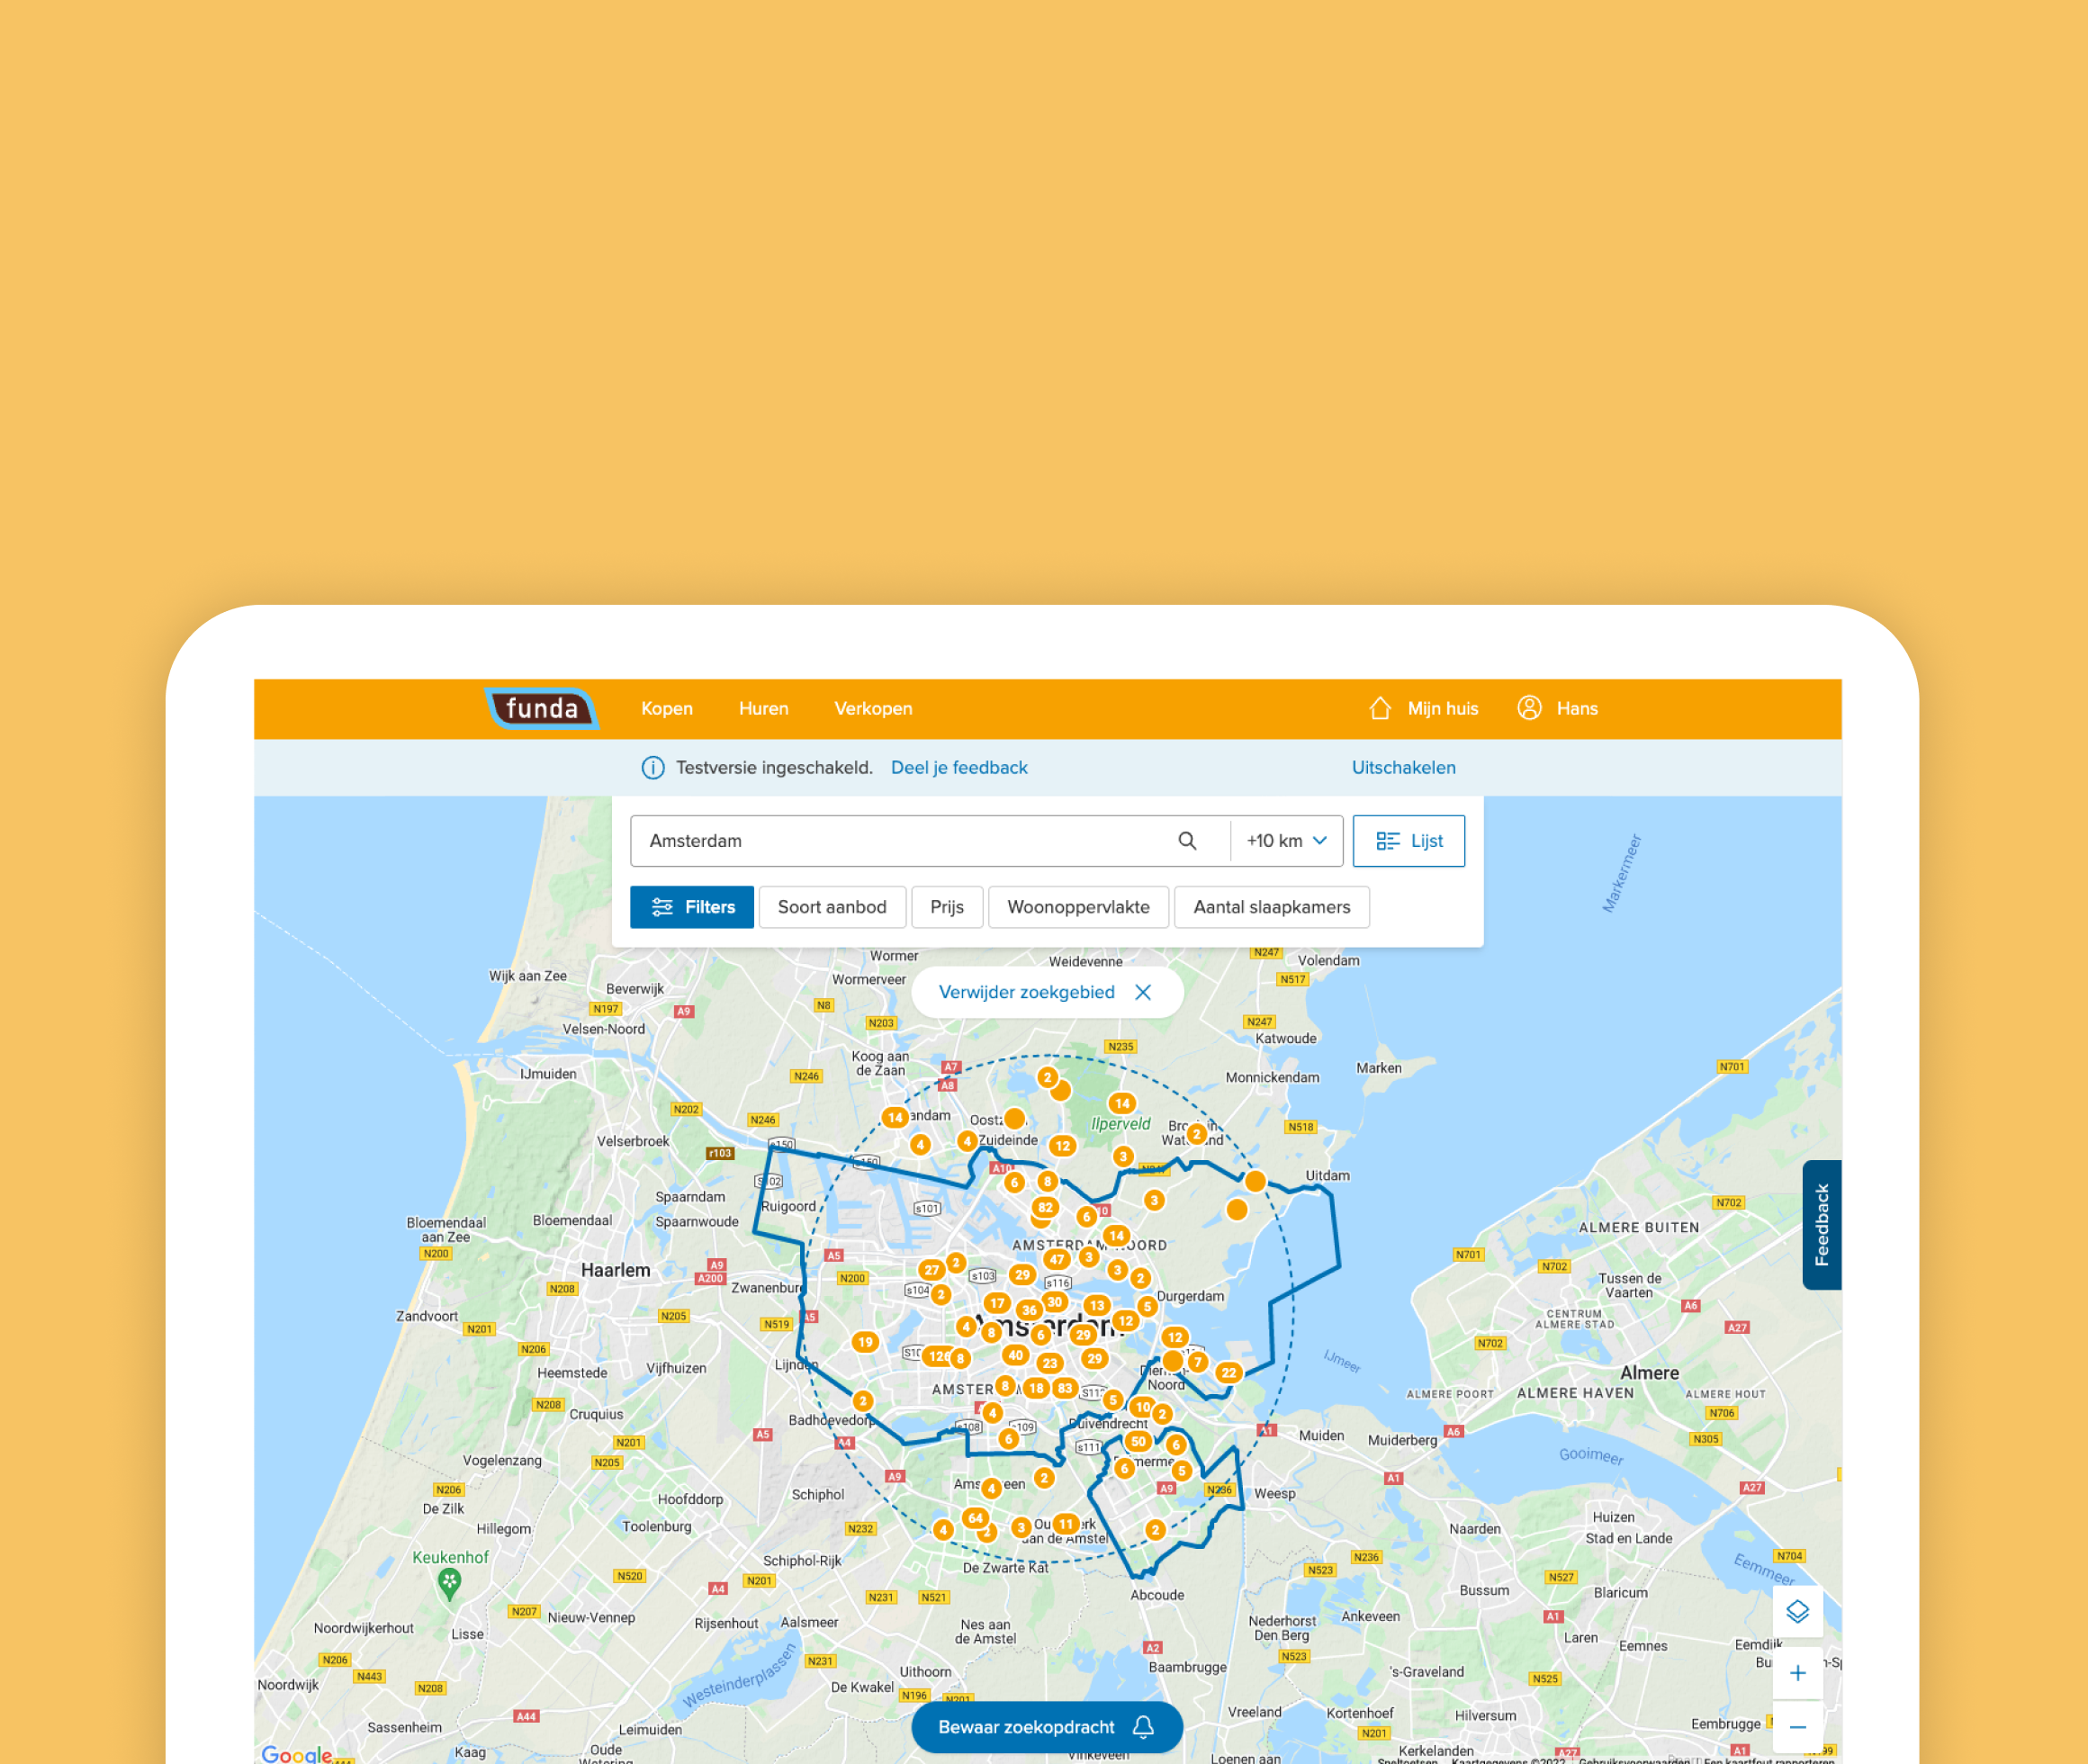Open the Hans profile icon

[1529, 708]
